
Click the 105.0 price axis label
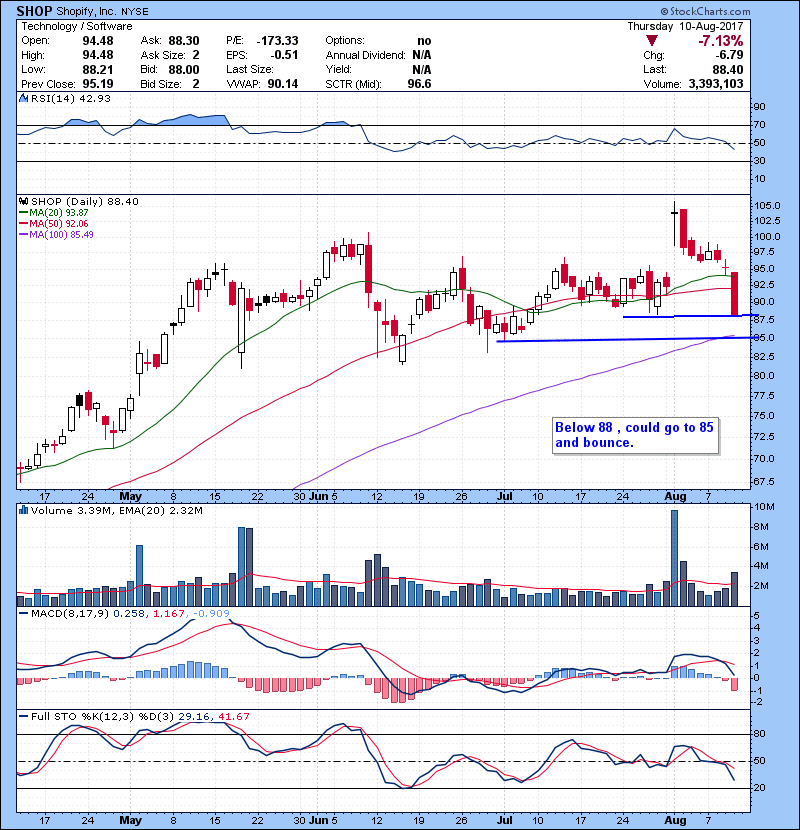click(767, 205)
